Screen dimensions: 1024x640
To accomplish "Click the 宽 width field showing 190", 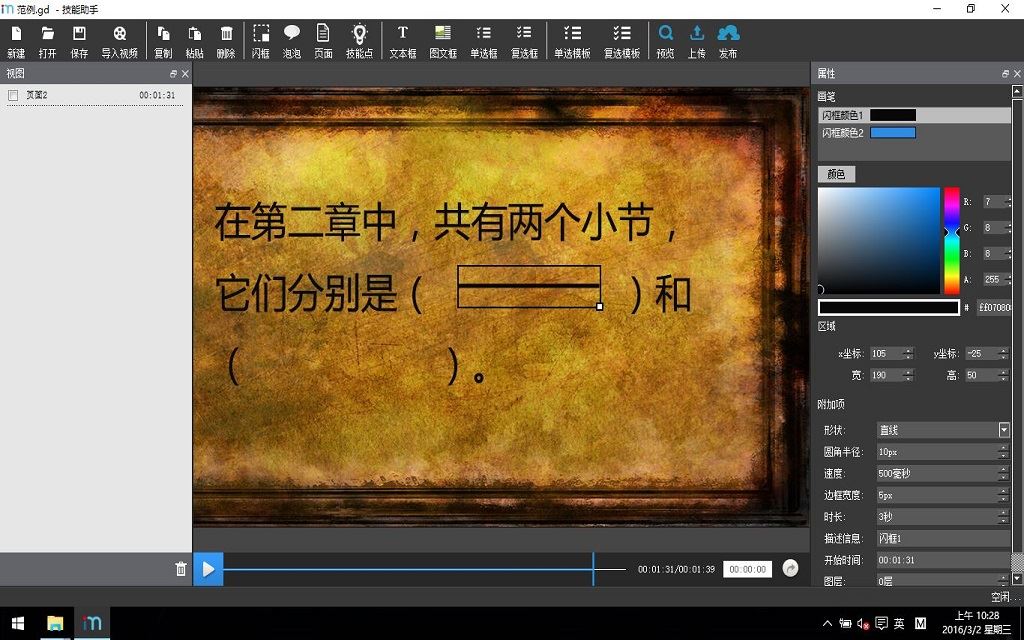I will coord(891,375).
